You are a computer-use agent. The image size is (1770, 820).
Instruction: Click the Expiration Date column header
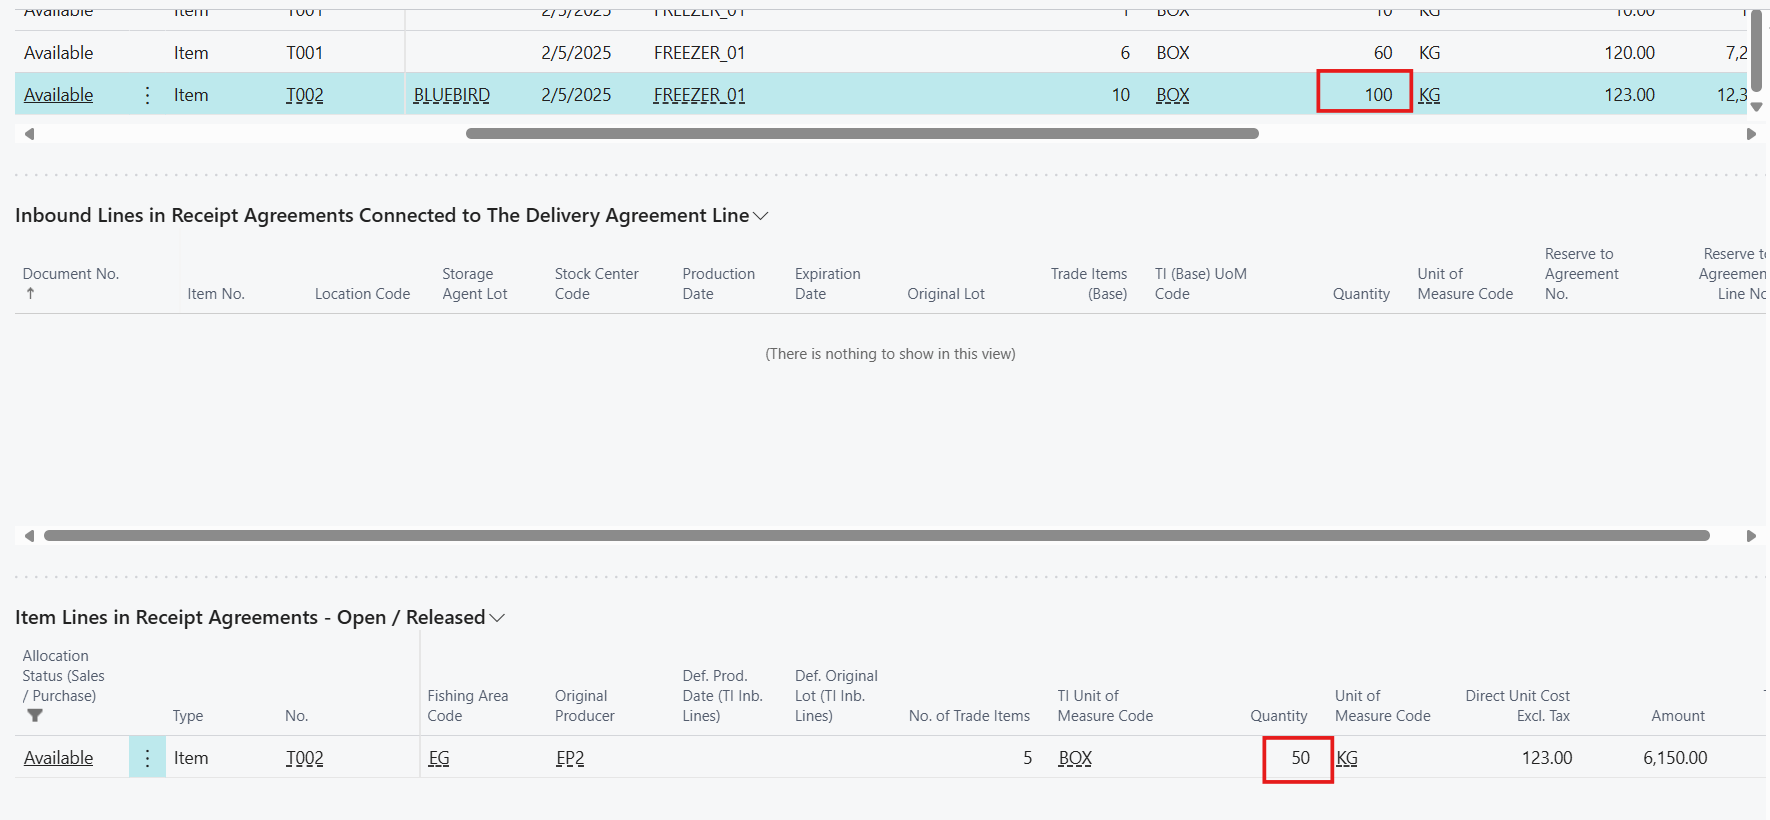(827, 284)
